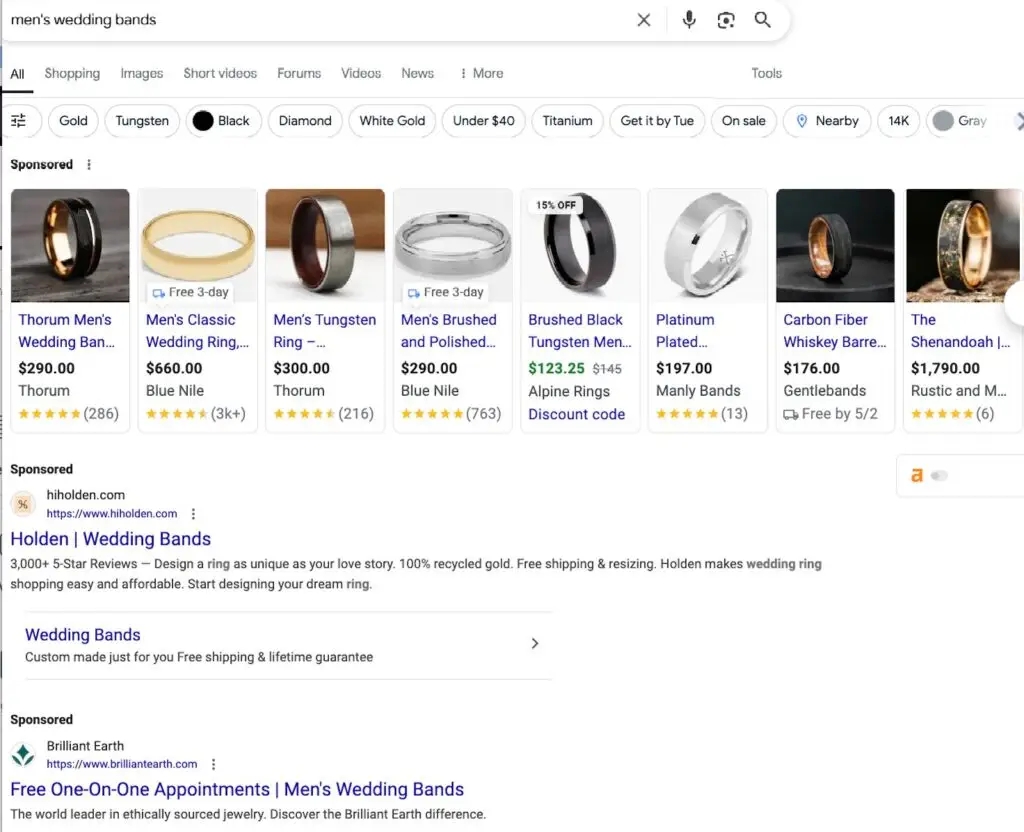
Task: Click the Brilliant Earth favicon
Action: tap(22, 755)
